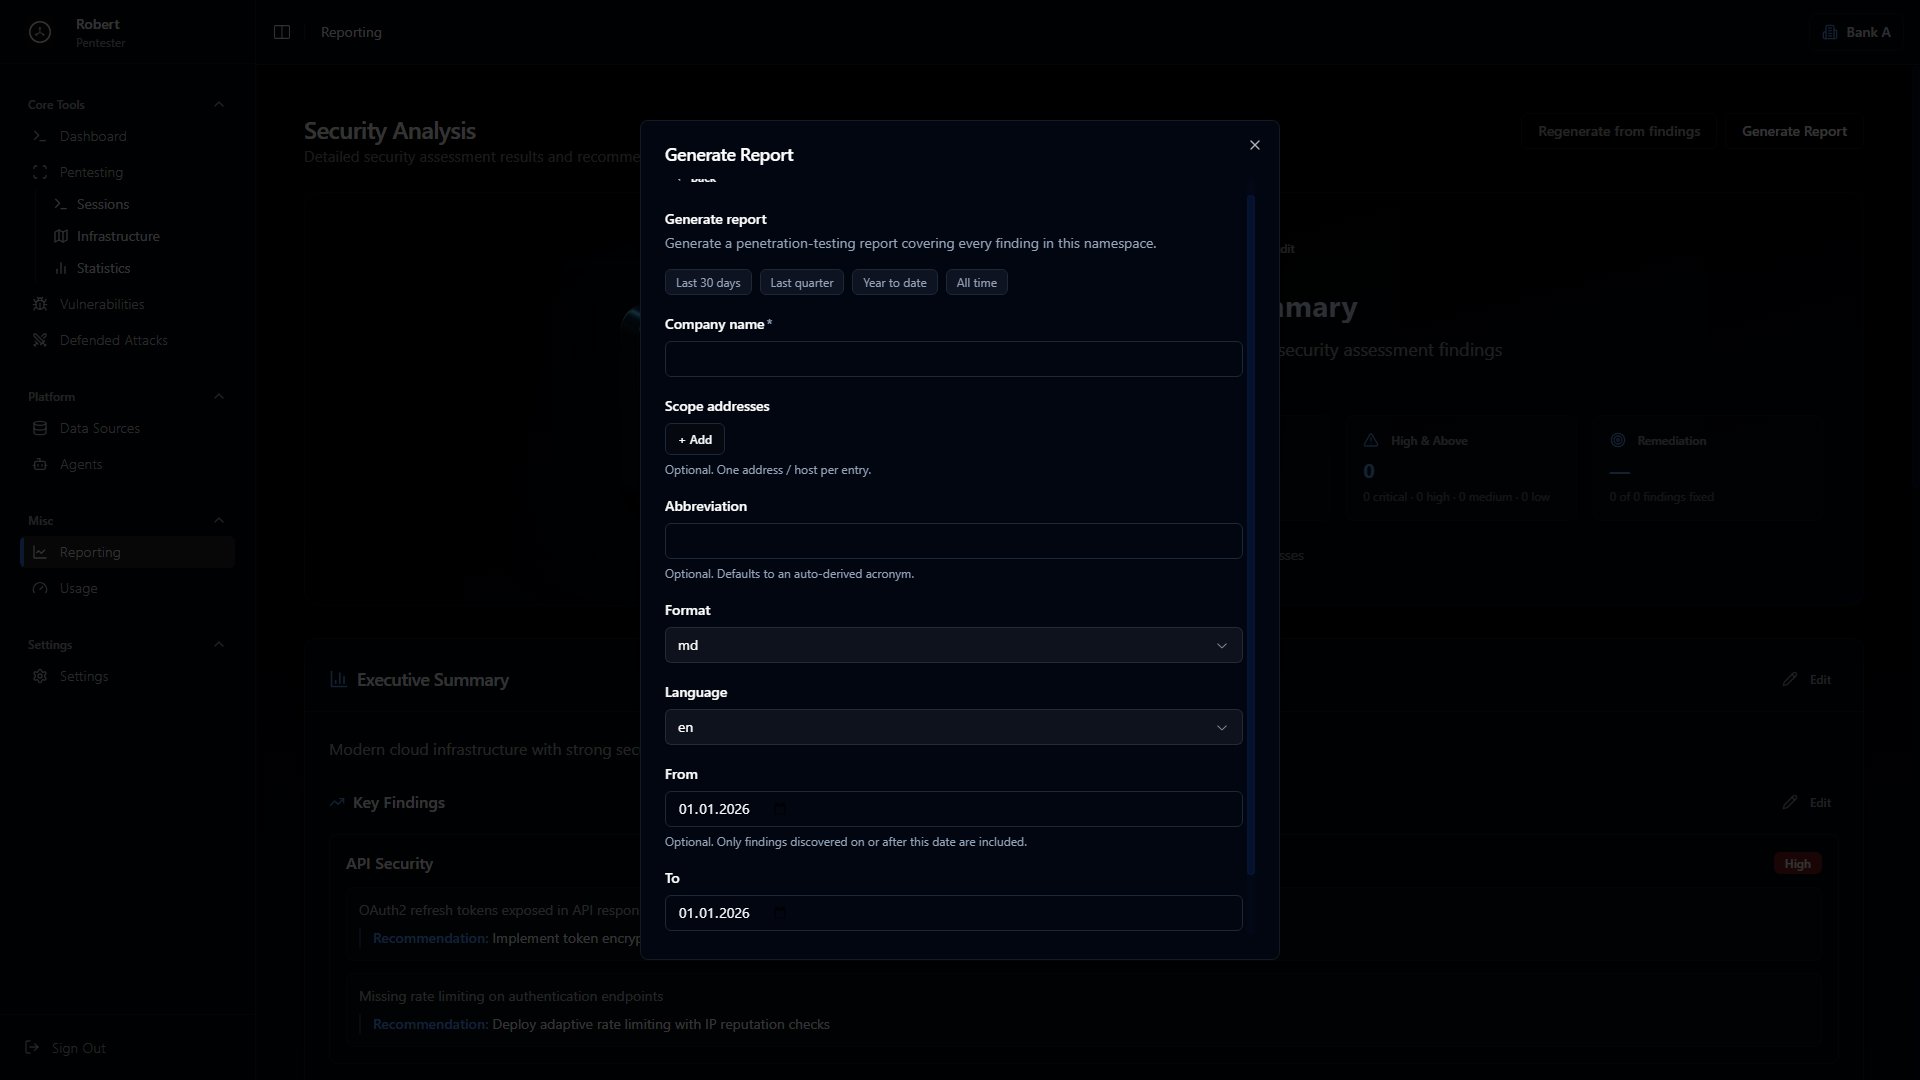Screen dimensions: 1920x1080
Task: Select the Last quarter preset
Action: [x=802, y=283]
